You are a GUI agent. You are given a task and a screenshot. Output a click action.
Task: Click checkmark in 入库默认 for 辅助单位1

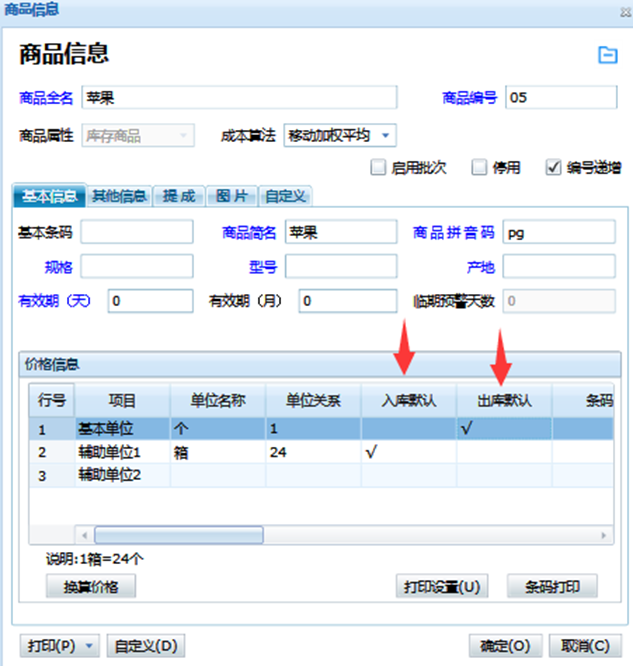(x=371, y=452)
